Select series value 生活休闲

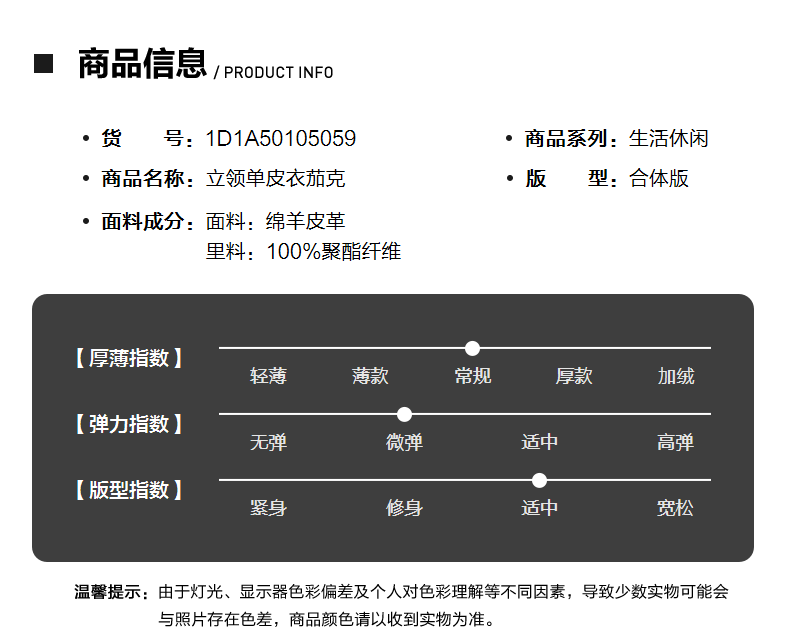click(669, 139)
